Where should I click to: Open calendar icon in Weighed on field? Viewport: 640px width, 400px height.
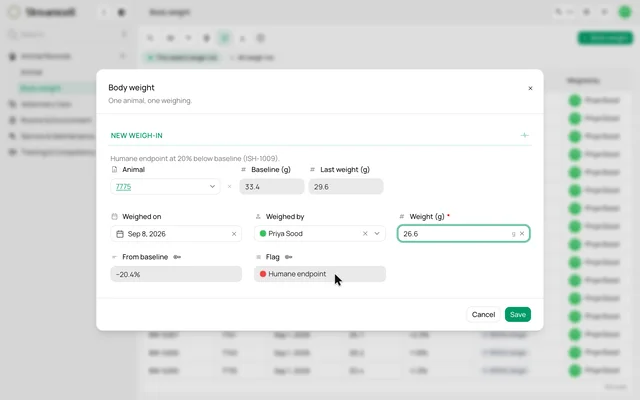(120, 234)
